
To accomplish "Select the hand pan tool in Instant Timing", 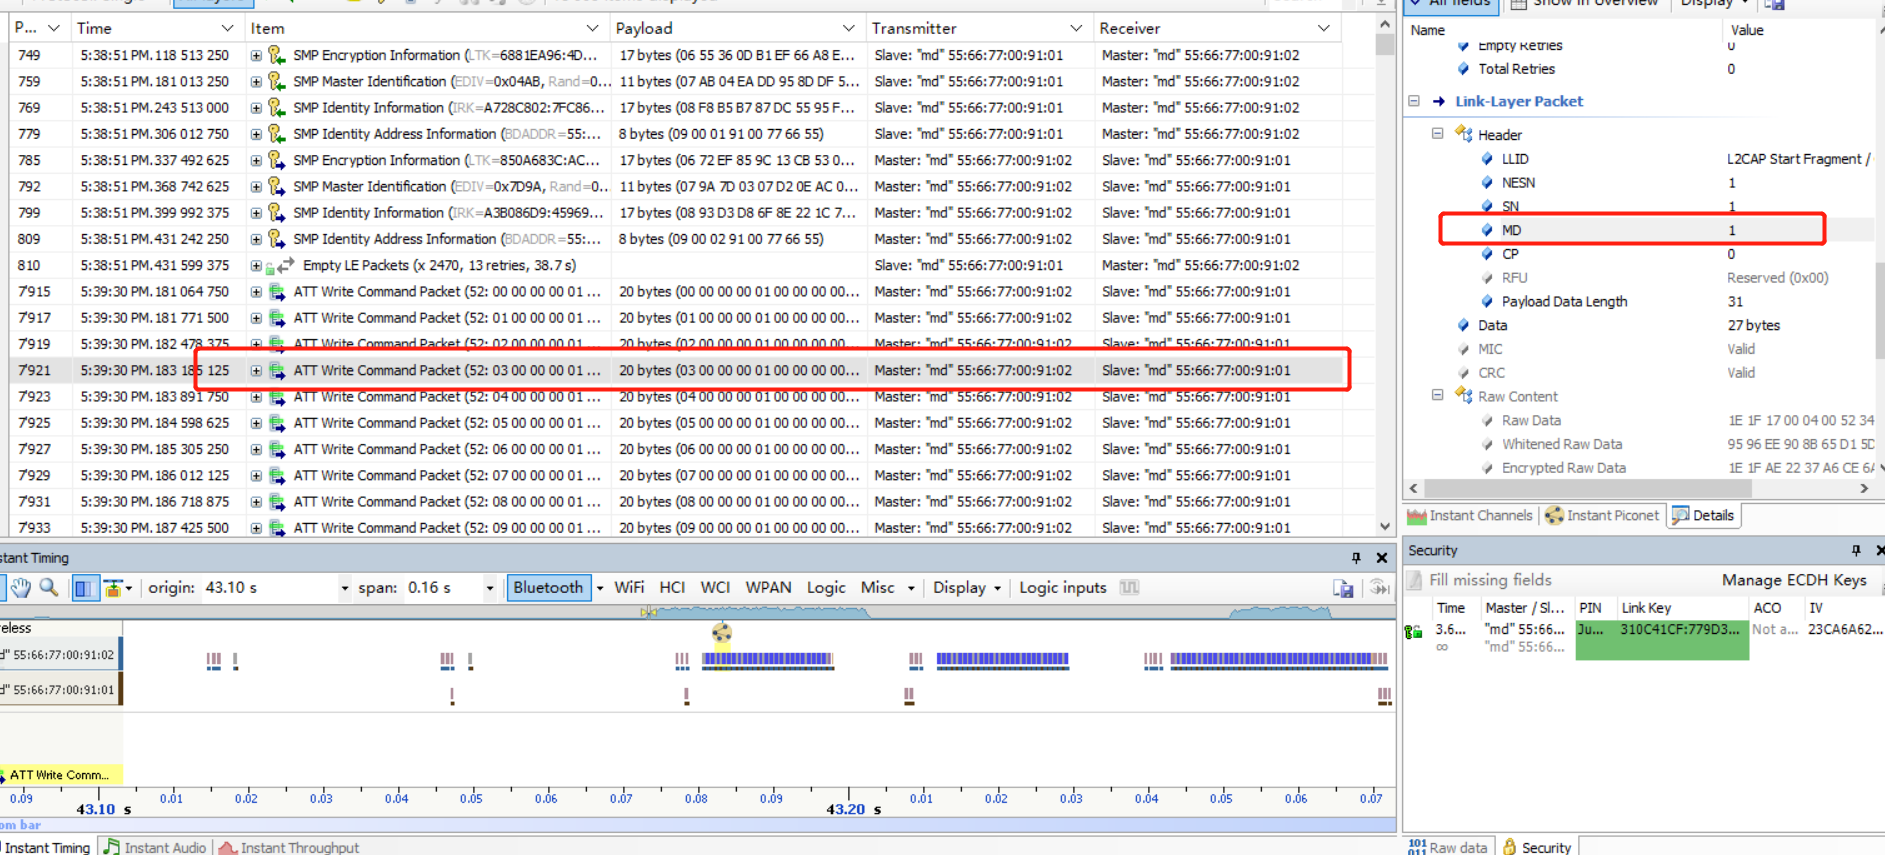I will 20,588.
